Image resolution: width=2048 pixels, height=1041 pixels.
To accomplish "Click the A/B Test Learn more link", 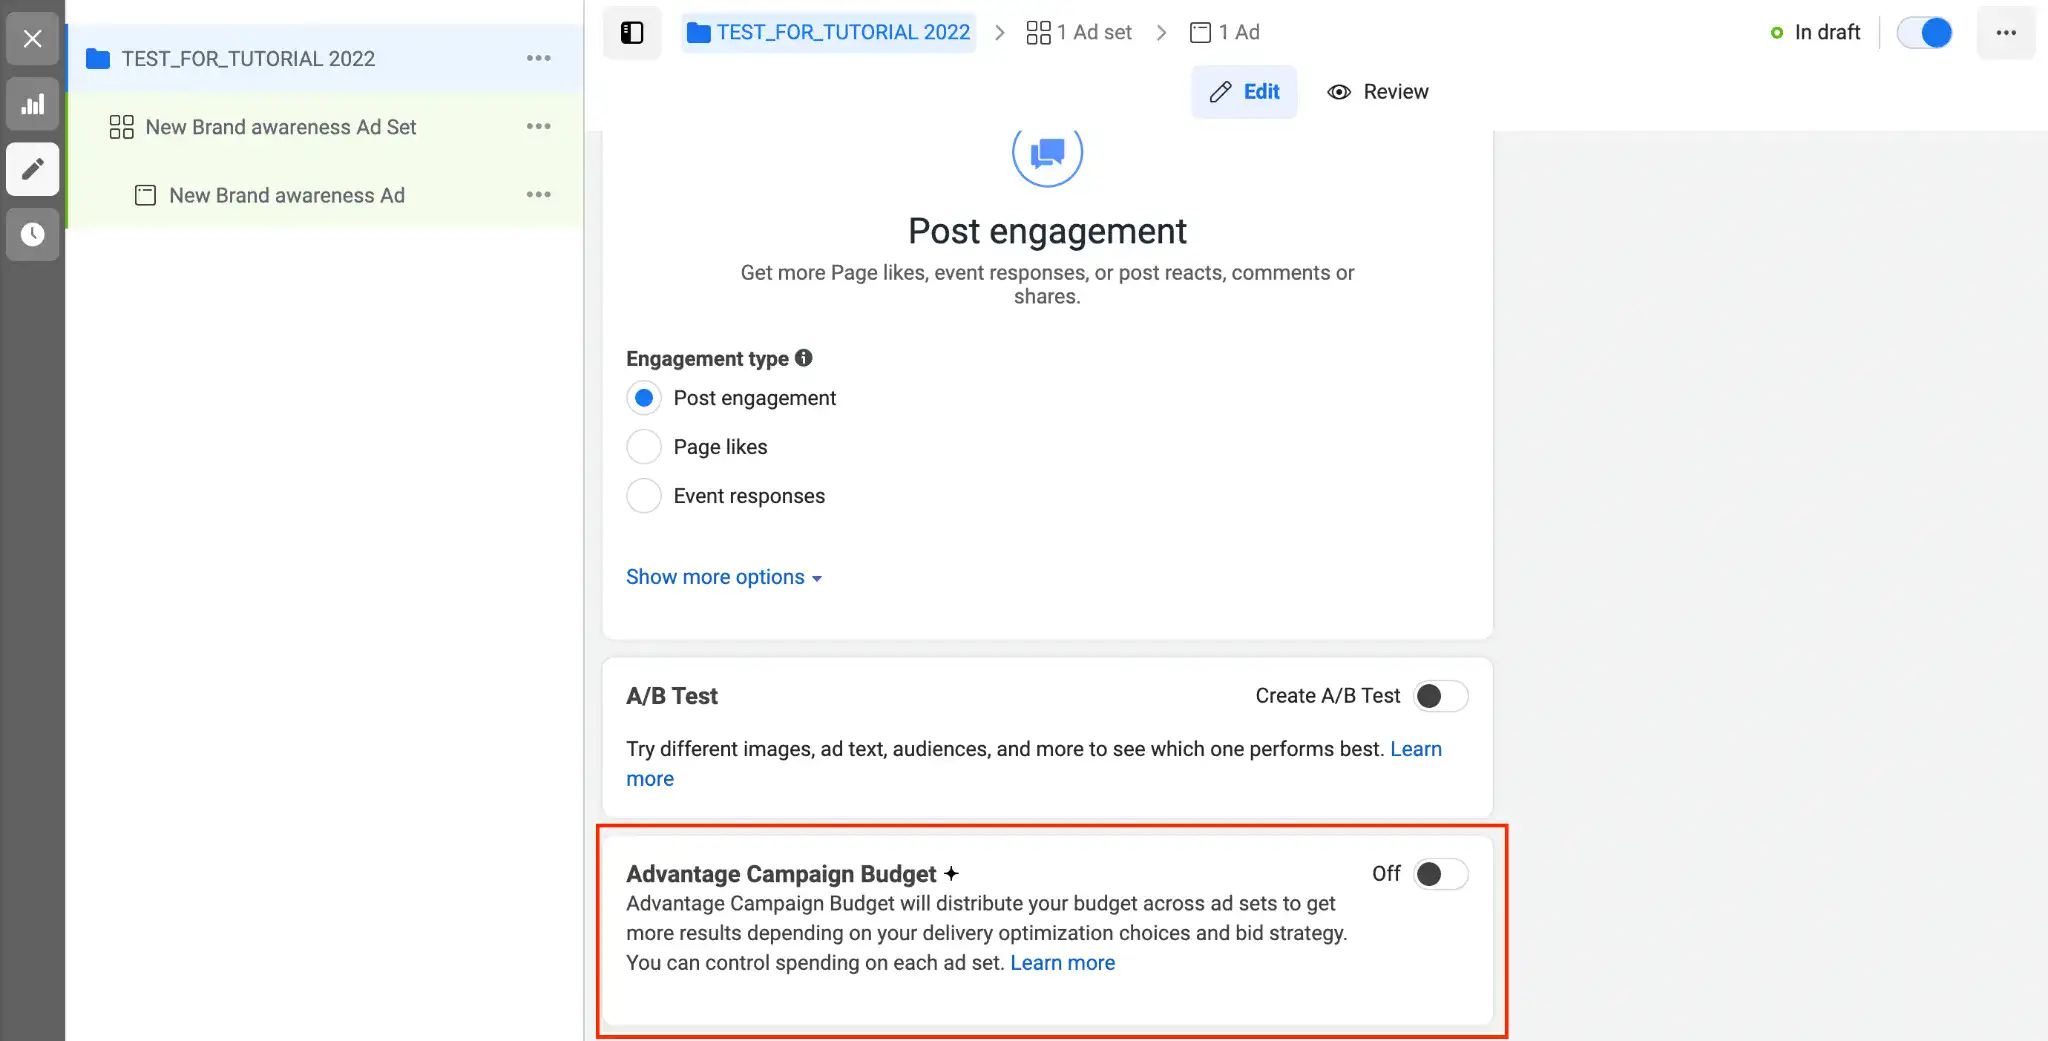I will point(1415,748).
